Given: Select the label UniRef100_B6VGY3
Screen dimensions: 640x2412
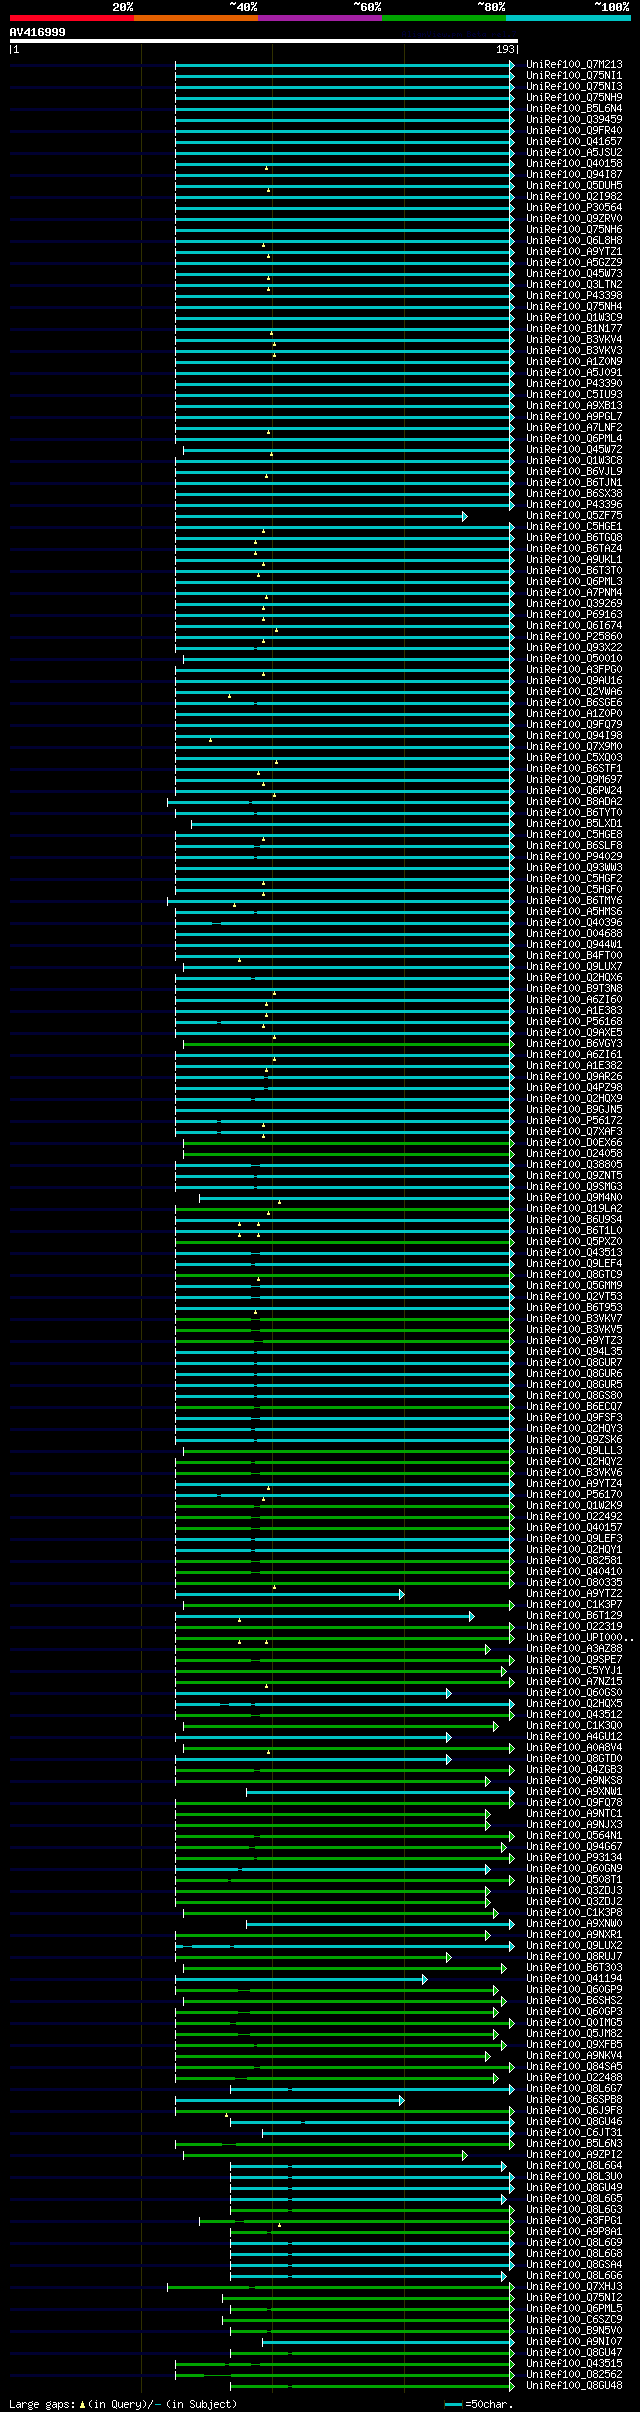Looking at the screenshot, I should (x=574, y=1044).
